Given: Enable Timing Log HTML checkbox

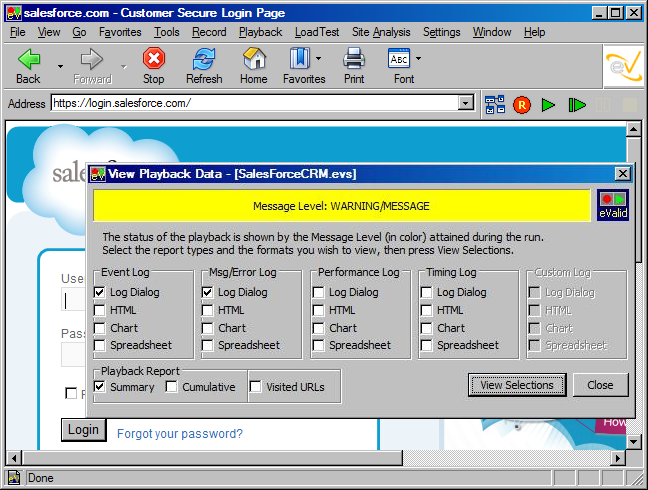Looking at the screenshot, I should point(426,310).
